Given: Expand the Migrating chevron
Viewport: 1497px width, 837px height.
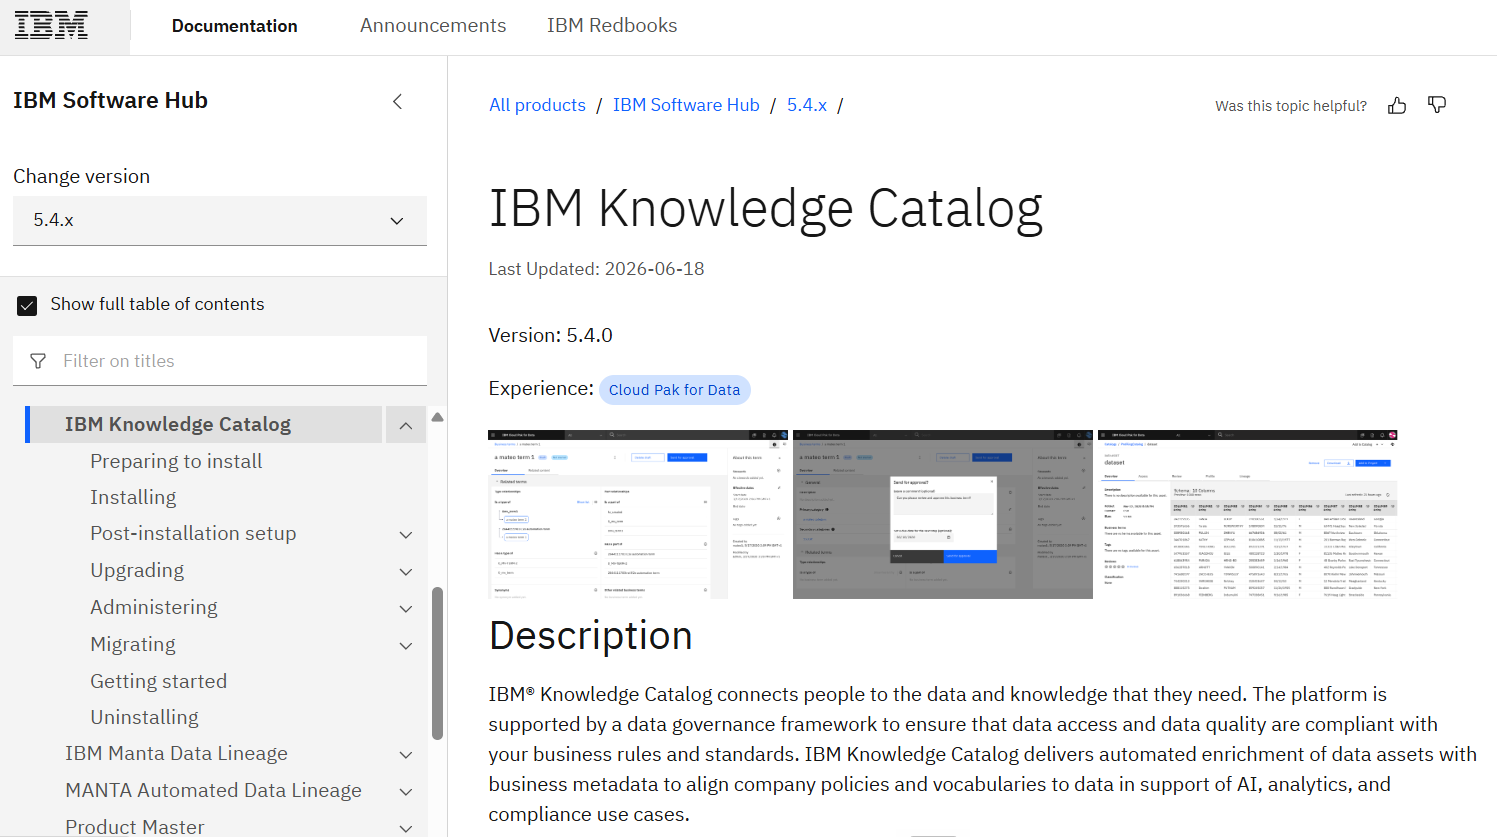Looking at the screenshot, I should click(x=406, y=646).
